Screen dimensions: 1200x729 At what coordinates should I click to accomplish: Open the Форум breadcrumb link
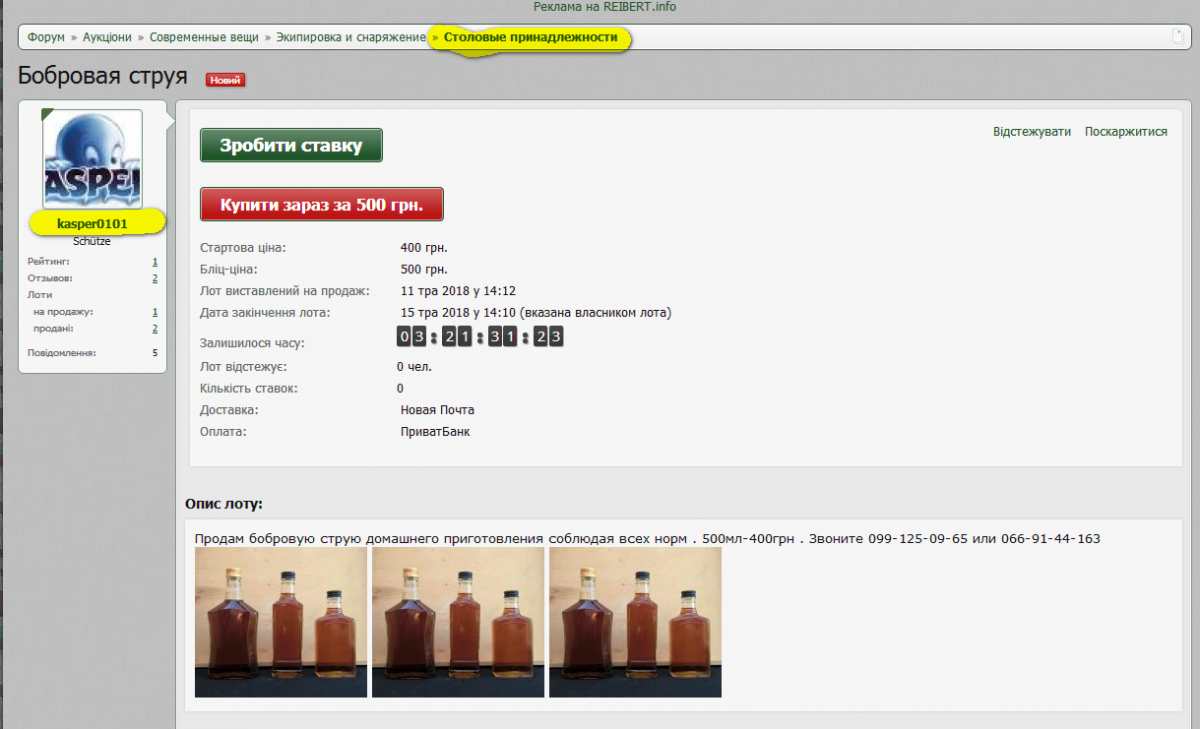(46, 37)
